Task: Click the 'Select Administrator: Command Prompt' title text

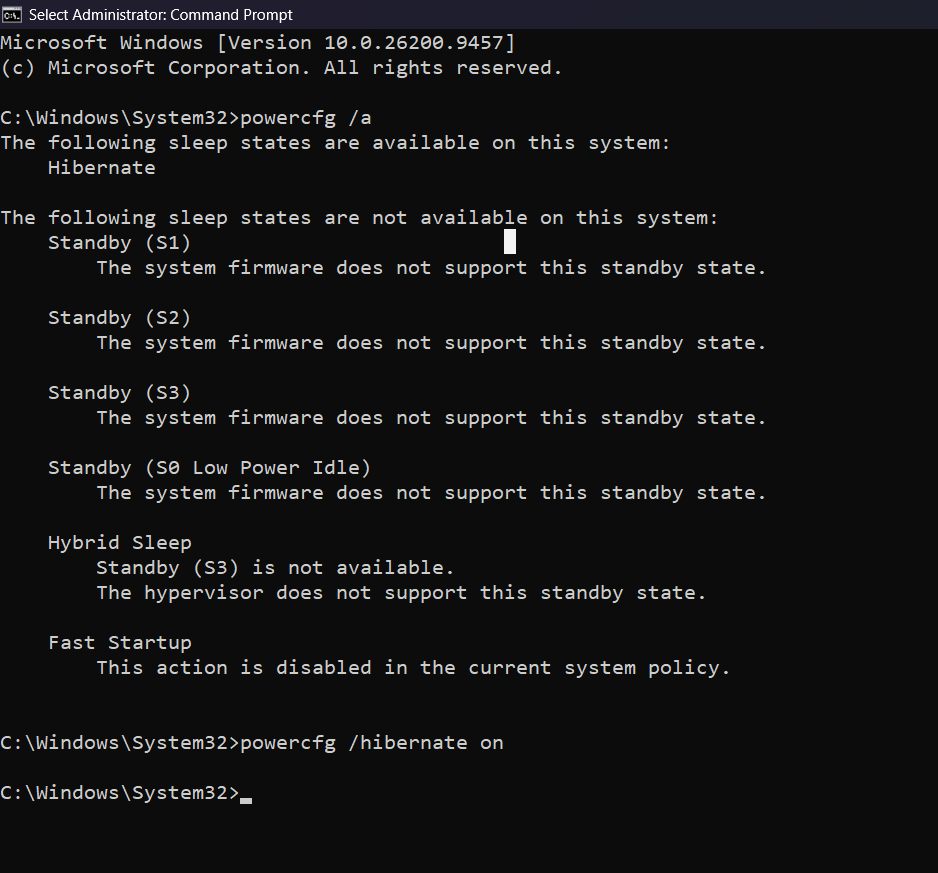Action: (x=160, y=14)
